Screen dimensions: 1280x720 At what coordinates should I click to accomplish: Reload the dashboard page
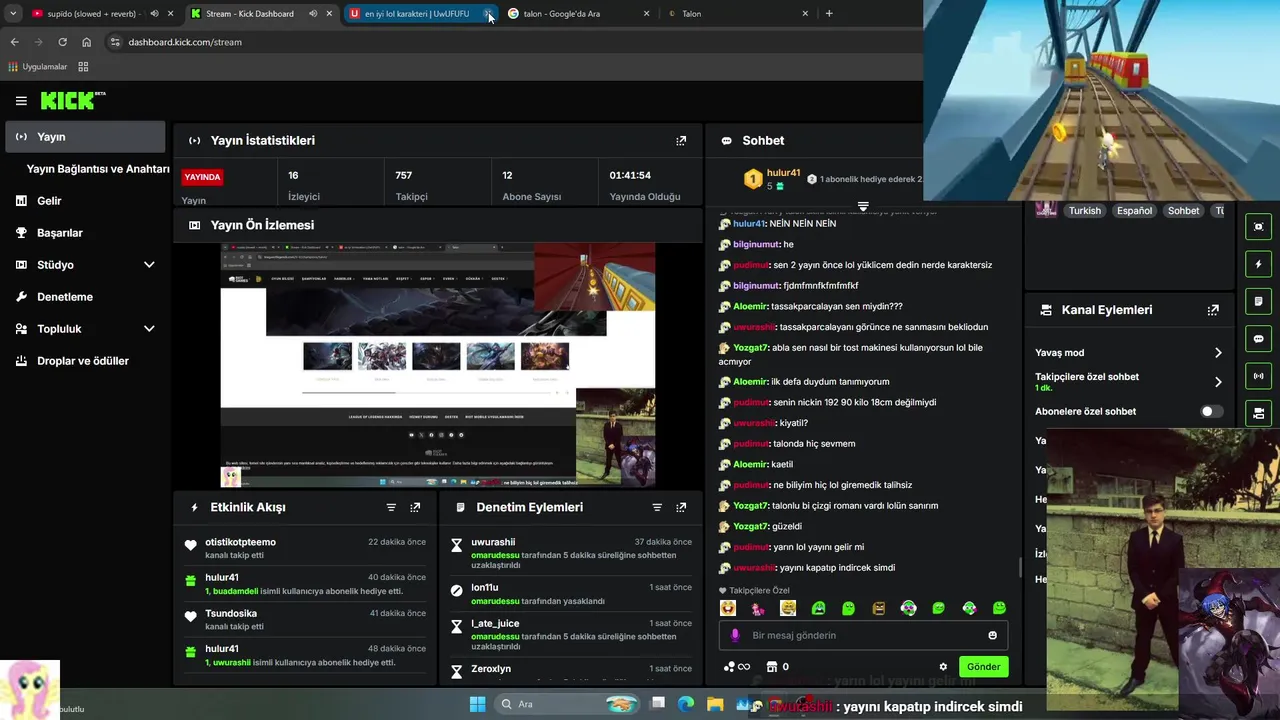[62, 42]
